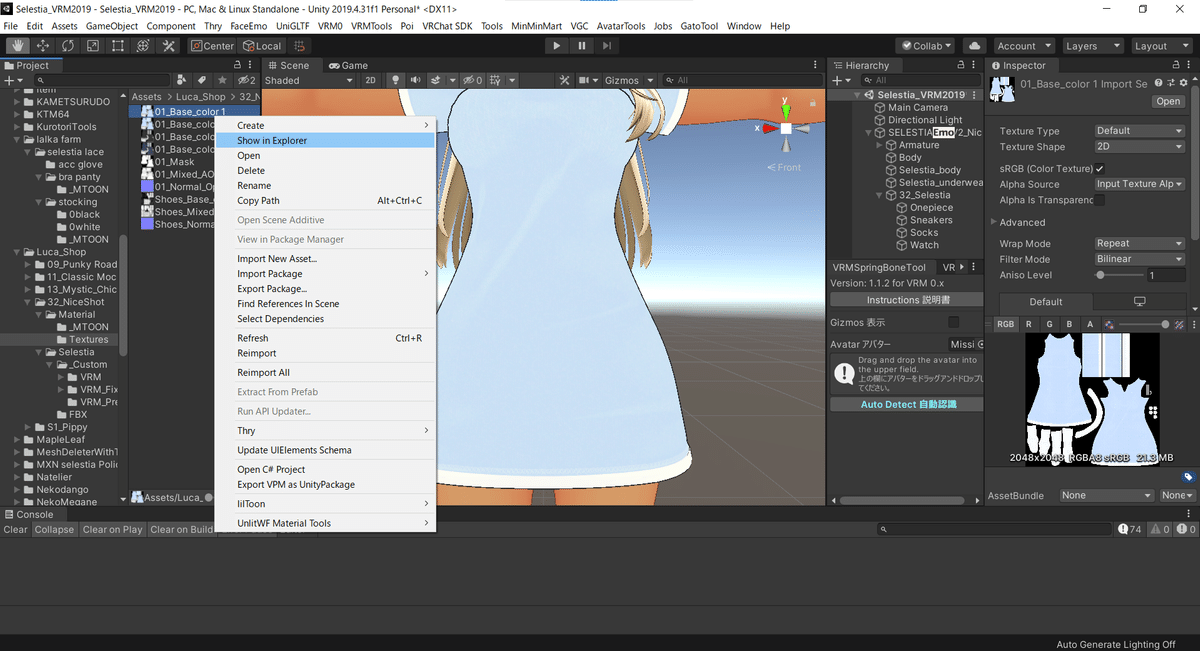Click the Auto Detect 自動認識 button
Image resolution: width=1200 pixels, height=651 pixels.
click(907, 404)
